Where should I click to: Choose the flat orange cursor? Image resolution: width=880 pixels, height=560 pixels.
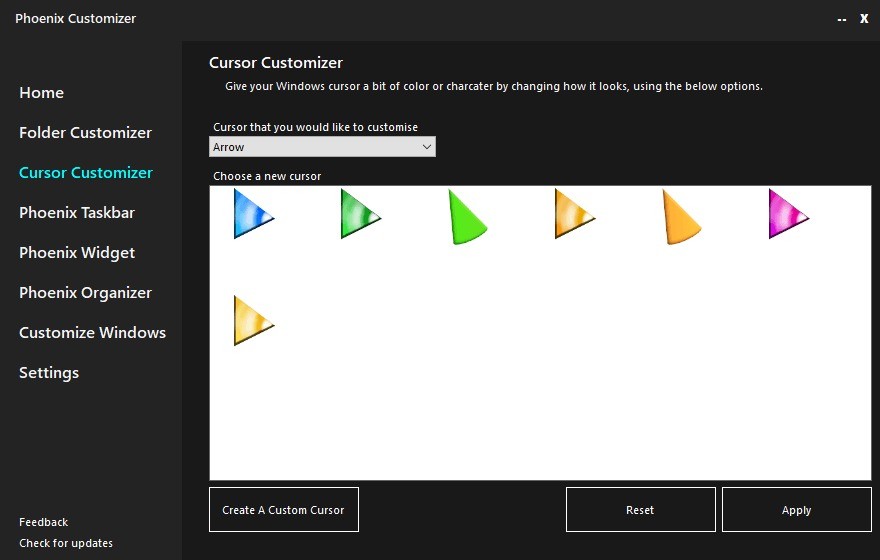pyautogui.click(x=681, y=217)
